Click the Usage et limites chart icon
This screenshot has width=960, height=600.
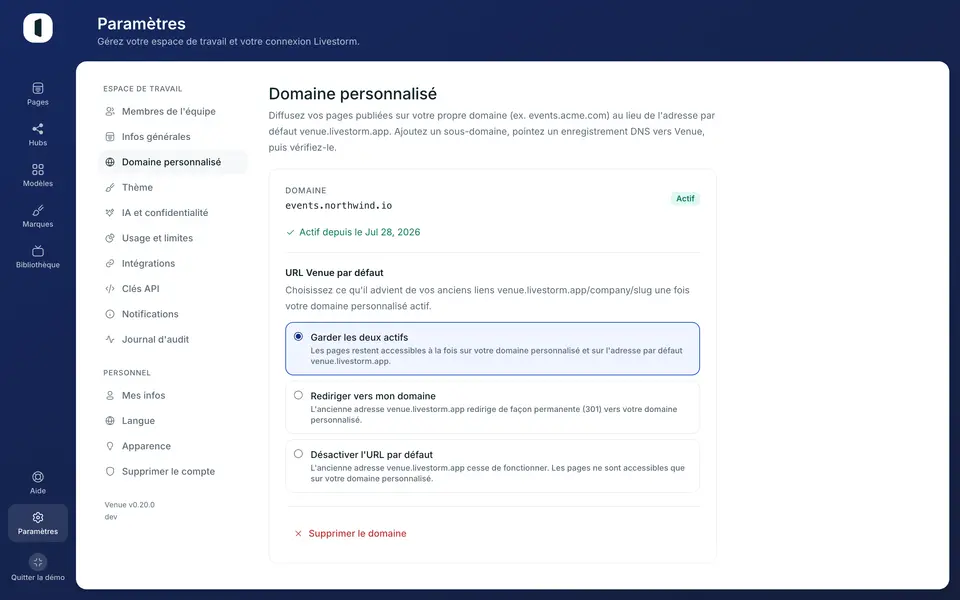click(x=110, y=238)
